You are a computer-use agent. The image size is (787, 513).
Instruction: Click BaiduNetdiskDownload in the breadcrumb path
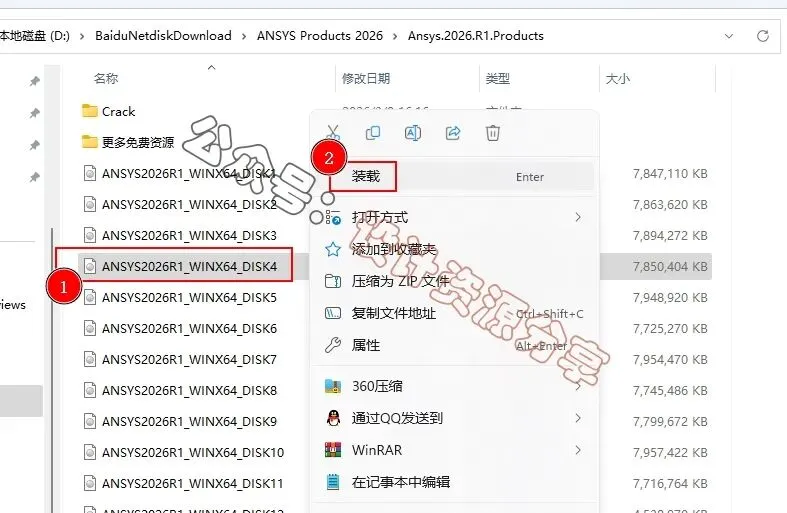click(x=163, y=36)
